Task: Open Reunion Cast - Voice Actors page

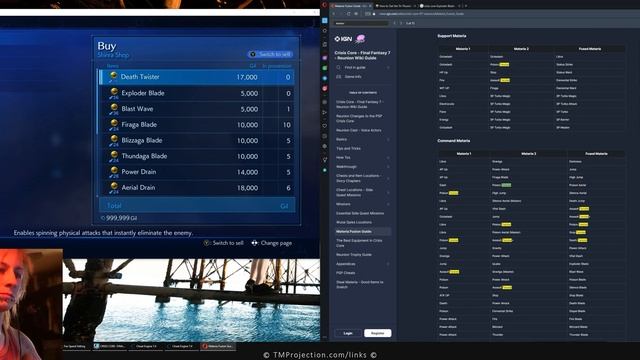Action: coord(359,131)
